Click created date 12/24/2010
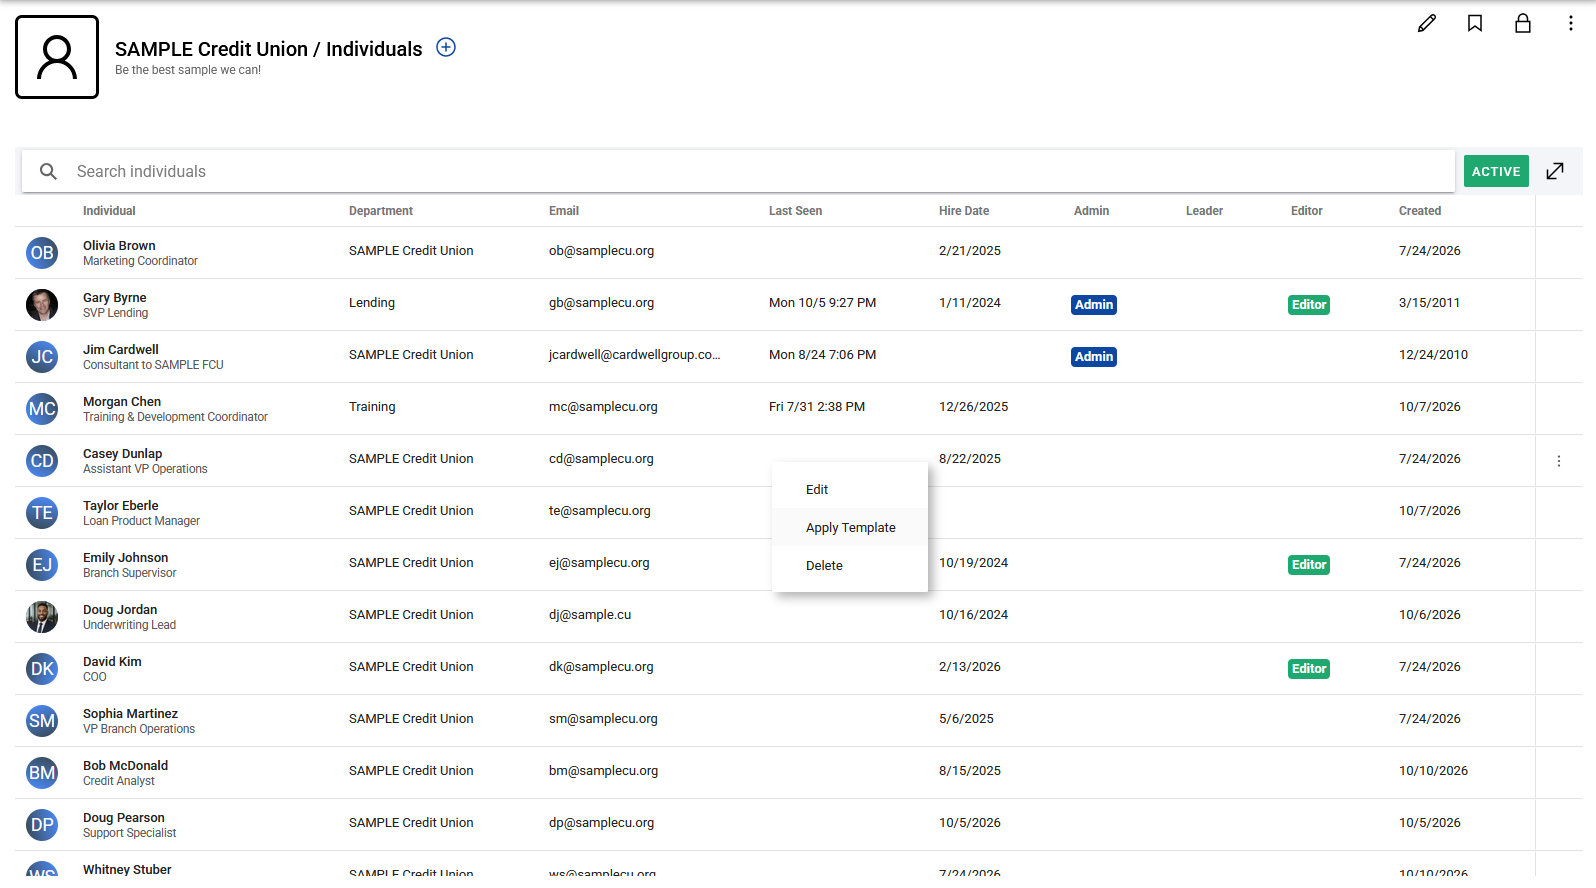 point(1433,355)
